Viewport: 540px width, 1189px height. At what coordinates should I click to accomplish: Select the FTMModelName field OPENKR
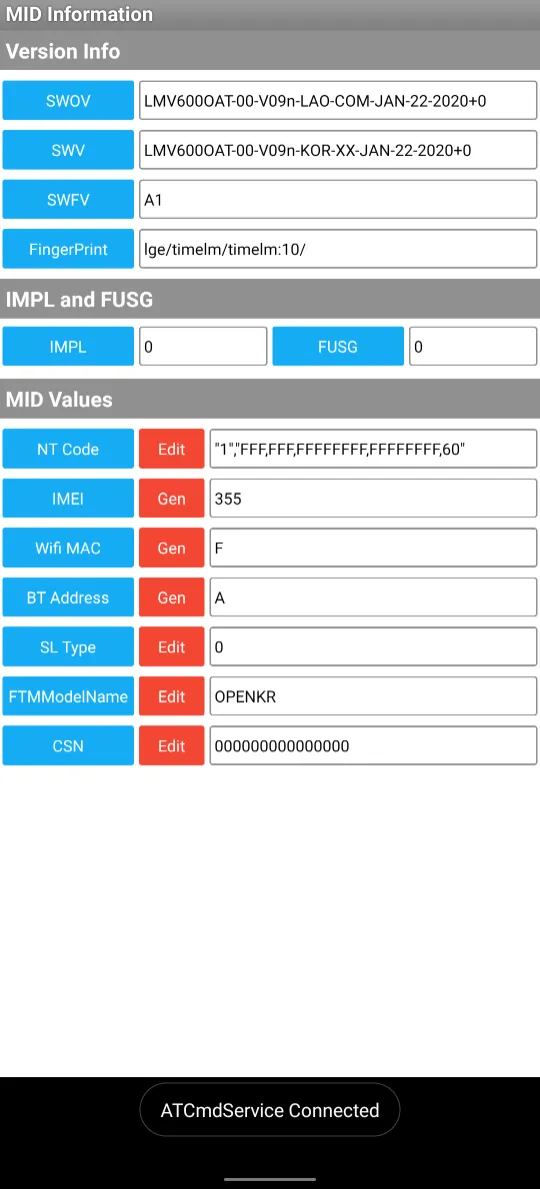click(x=373, y=696)
